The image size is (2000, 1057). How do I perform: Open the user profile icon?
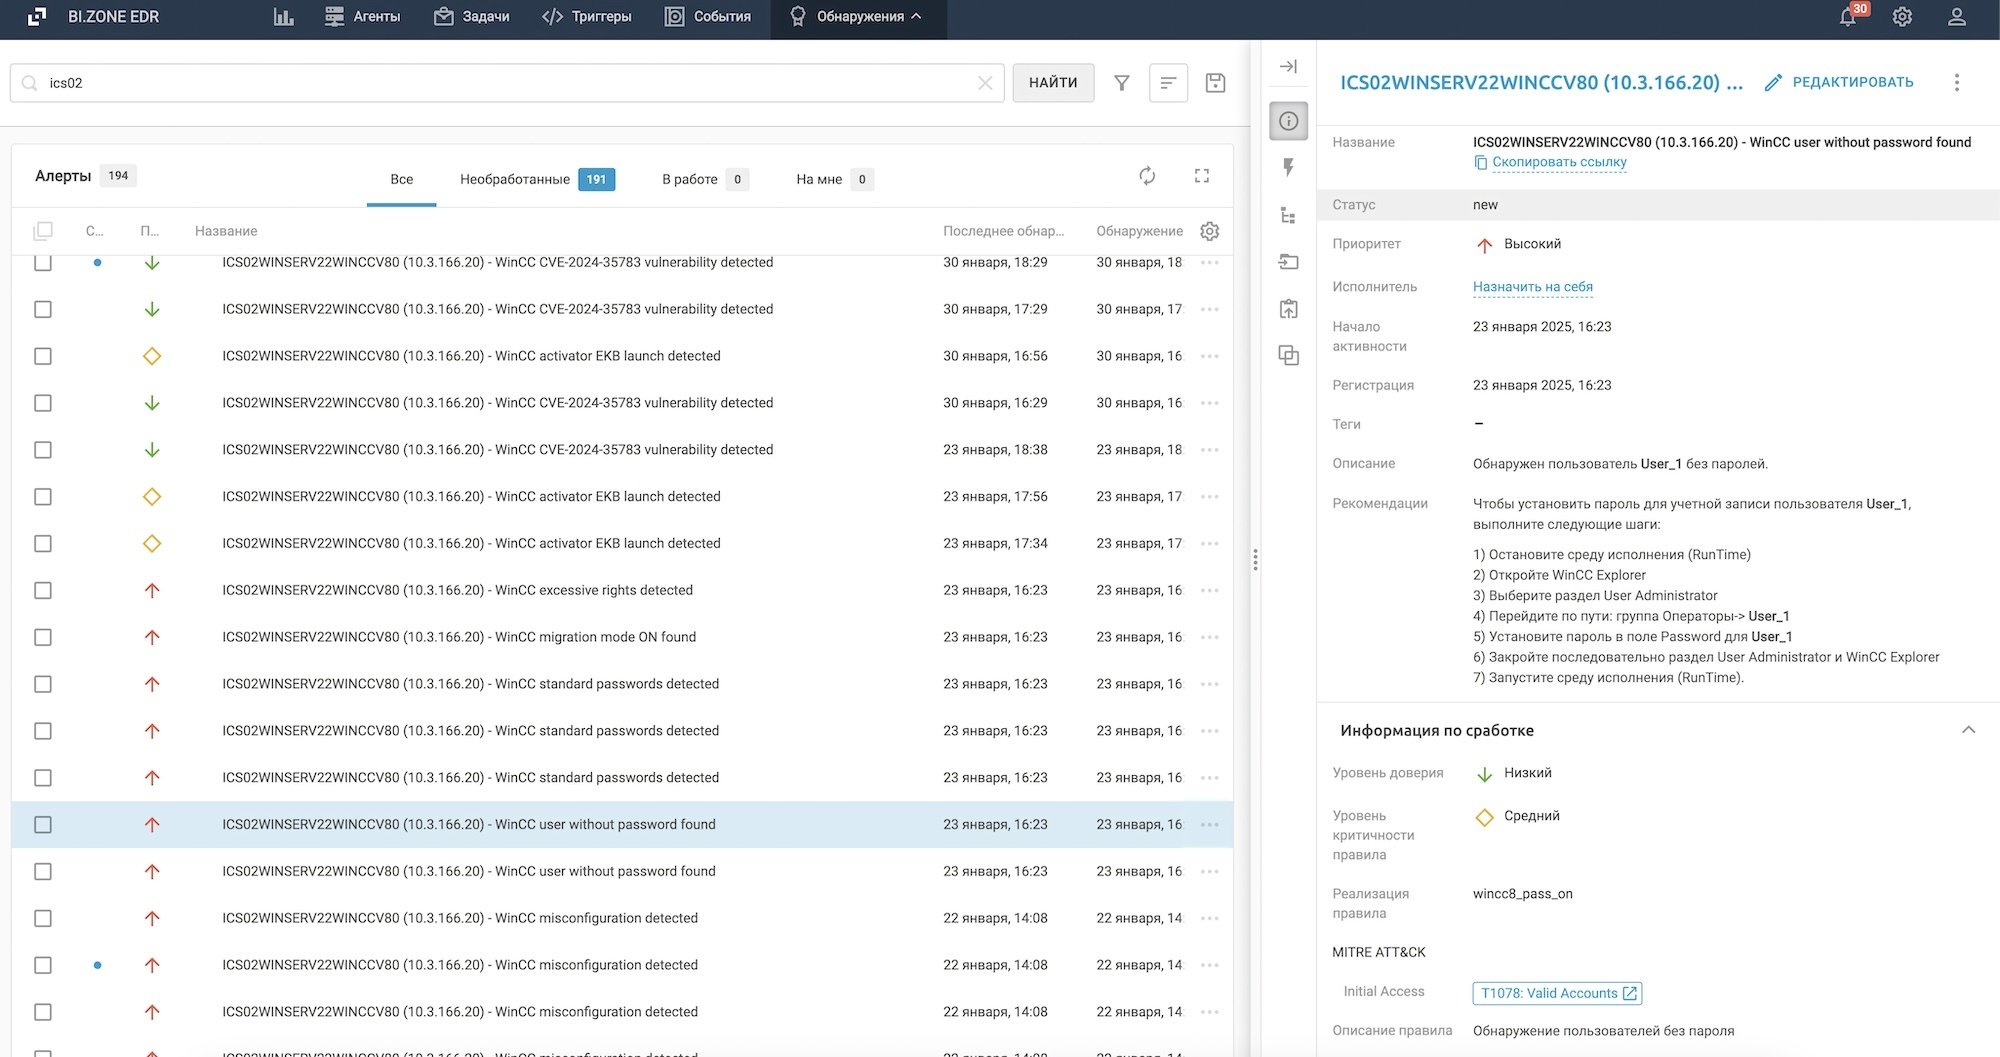[x=1957, y=17]
